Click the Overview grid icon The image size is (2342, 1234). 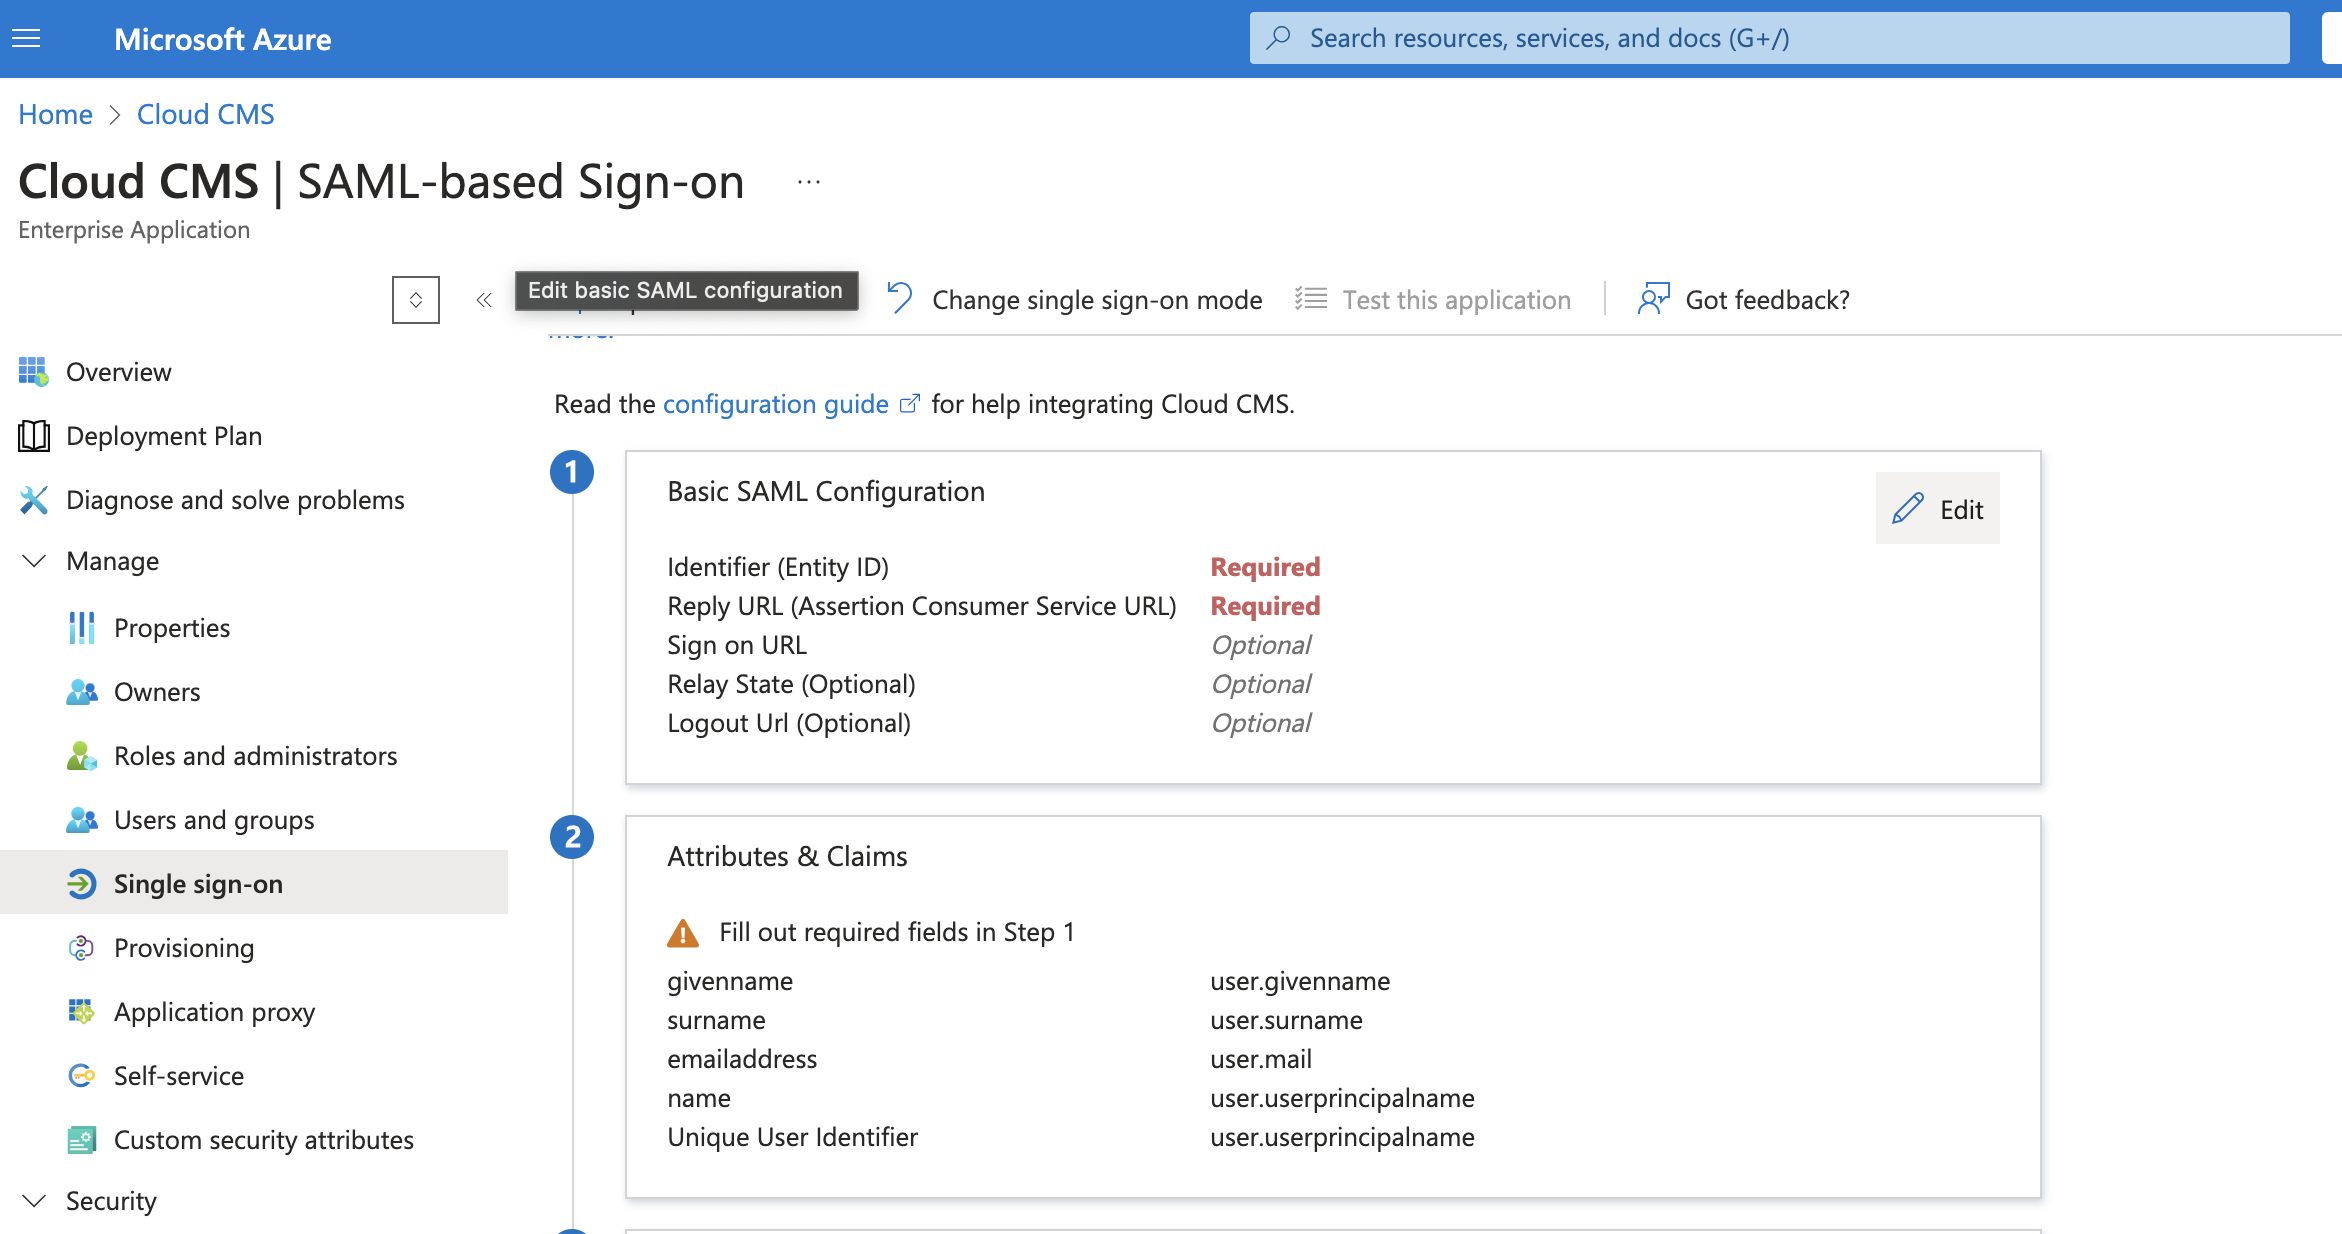click(x=33, y=372)
